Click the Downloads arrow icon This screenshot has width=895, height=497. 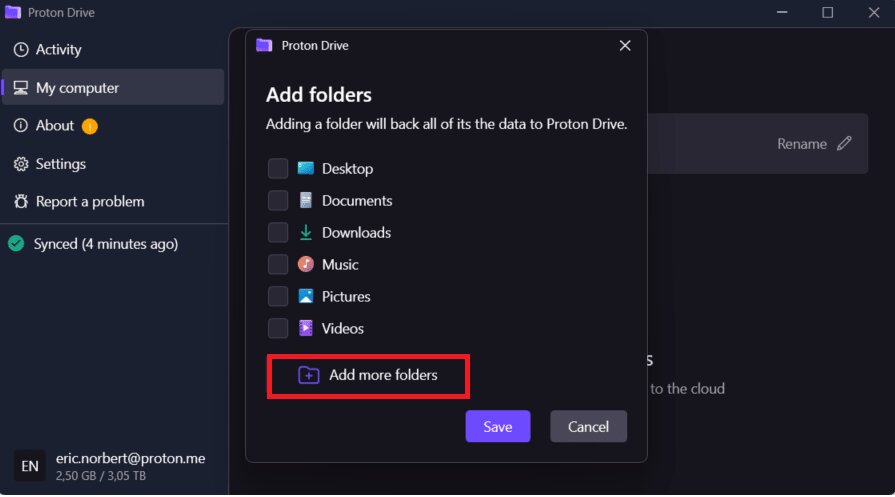click(x=306, y=232)
